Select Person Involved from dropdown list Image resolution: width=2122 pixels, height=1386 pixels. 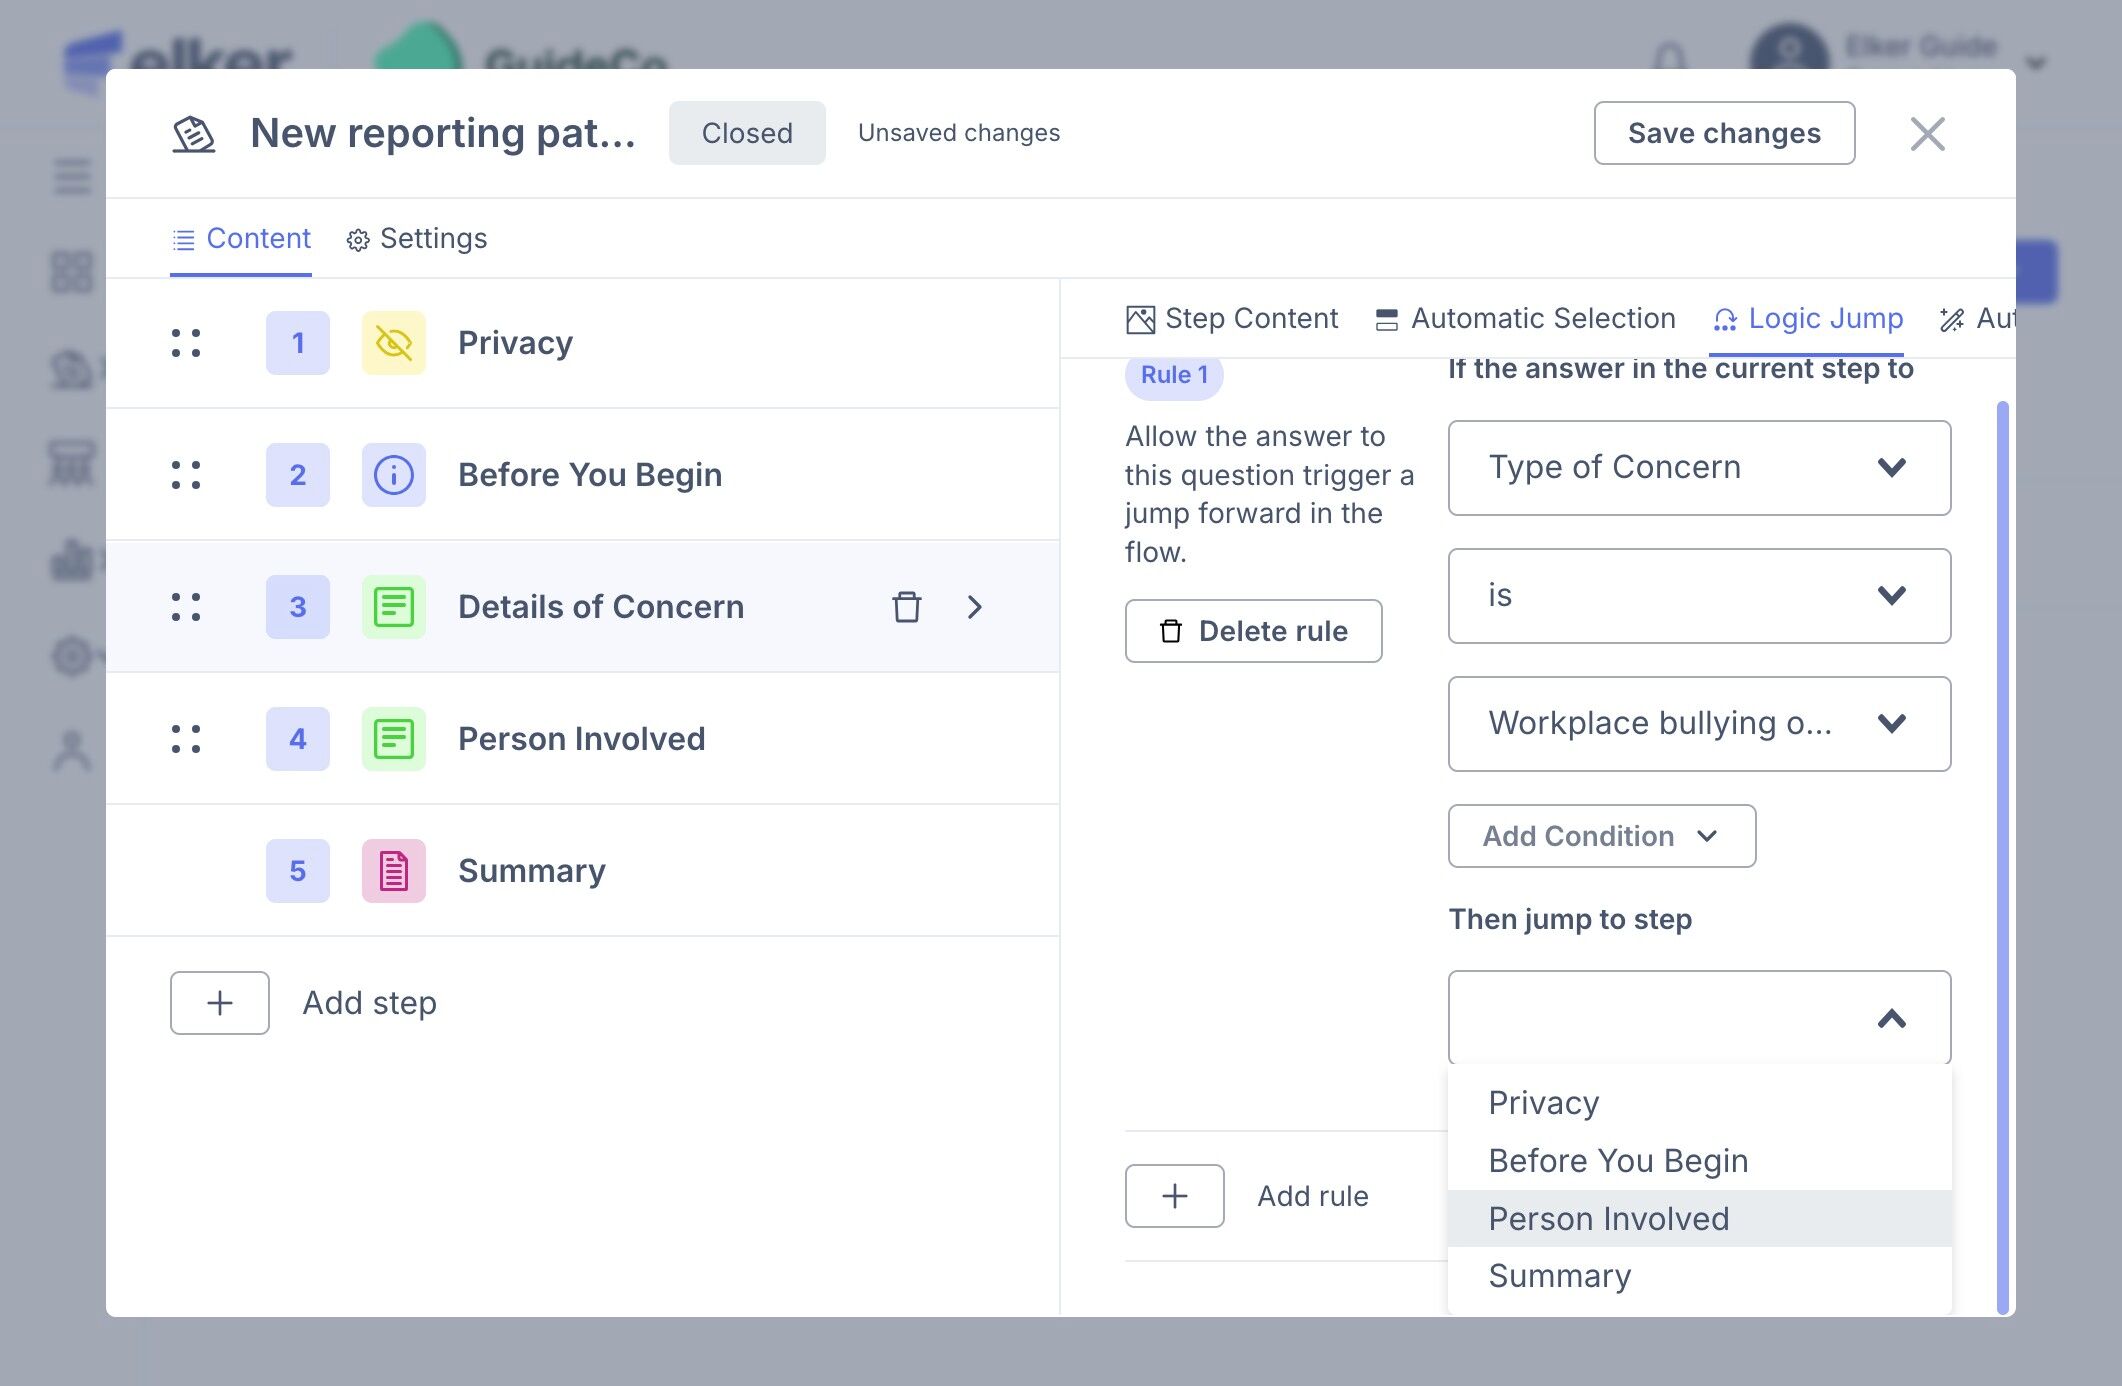coord(1608,1218)
